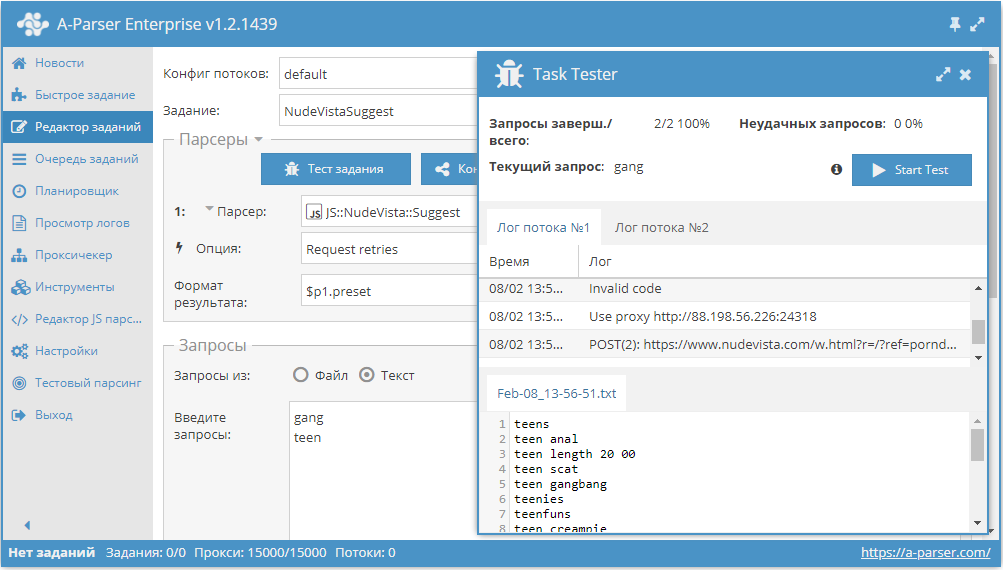1003x570 pixels.
Task: Click the Нет заданий status text
Action: click(51, 552)
